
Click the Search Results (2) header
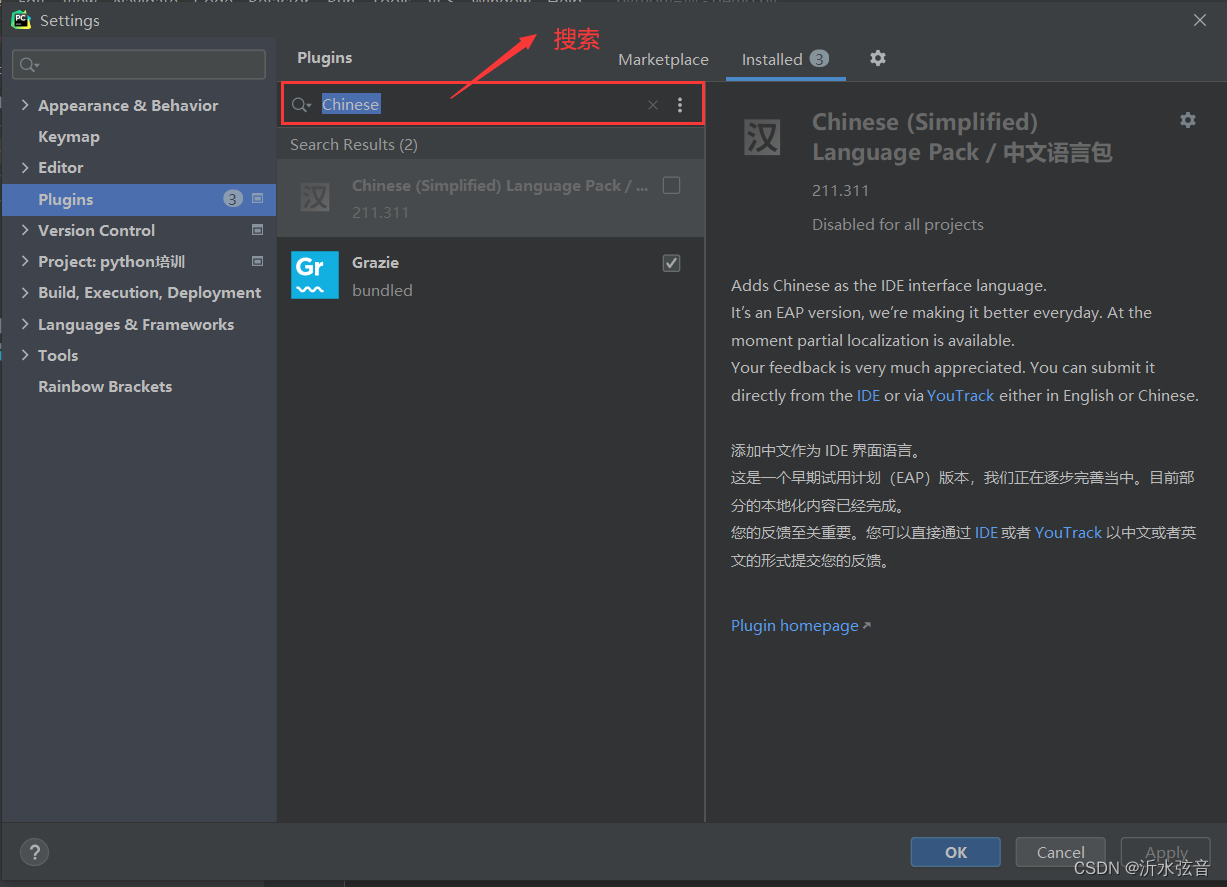point(354,145)
